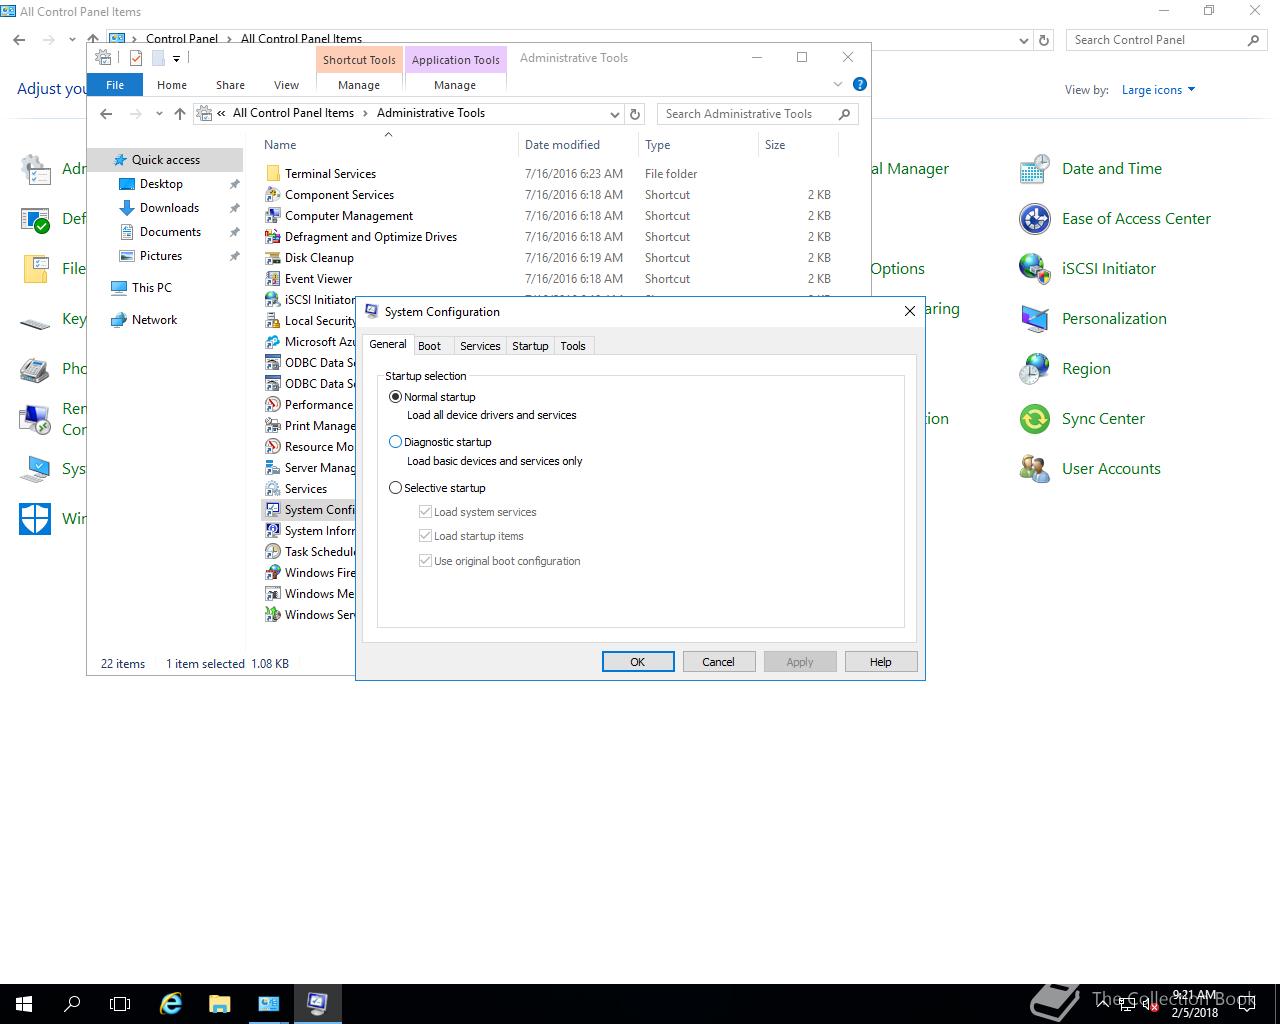Open Personalization icon in Control Panel
The width and height of the screenshot is (1280, 1024).
(x=1035, y=319)
